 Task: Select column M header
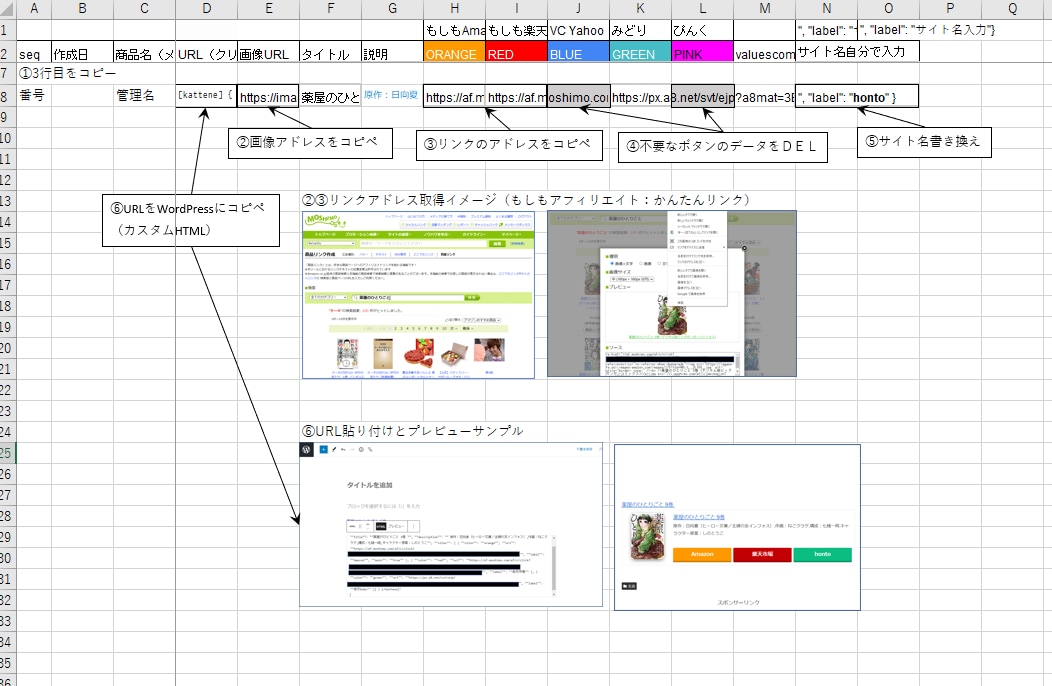764,9
